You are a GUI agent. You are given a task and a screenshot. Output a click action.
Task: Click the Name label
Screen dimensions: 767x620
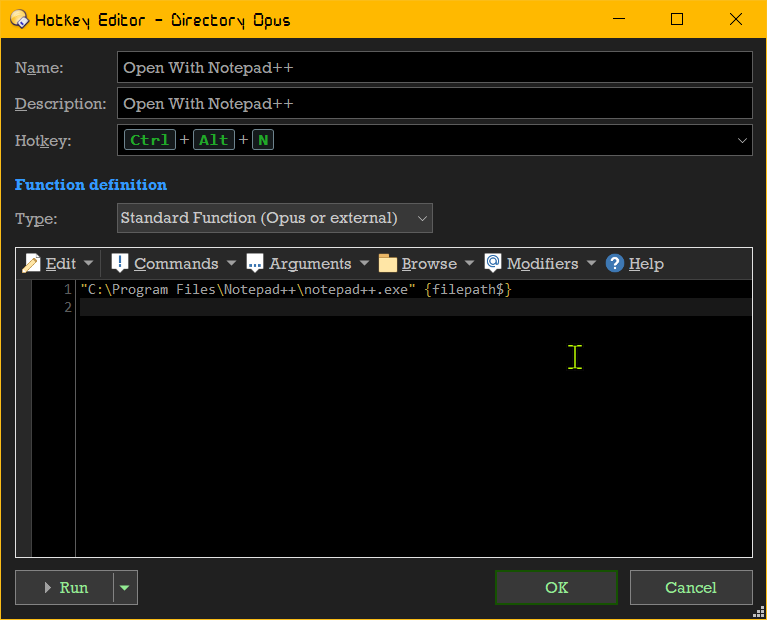pyautogui.click(x=39, y=68)
